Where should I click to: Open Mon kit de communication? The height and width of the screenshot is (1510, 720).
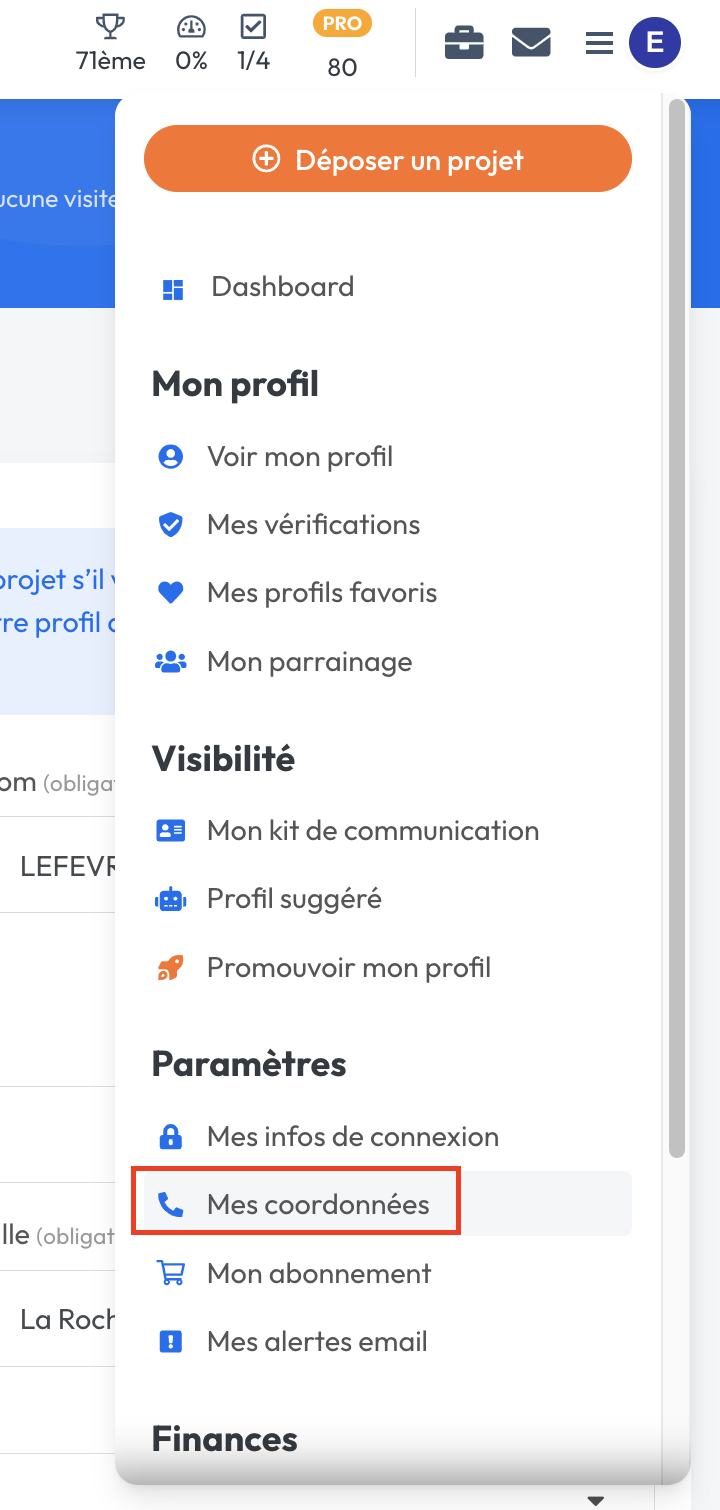click(x=372, y=831)
